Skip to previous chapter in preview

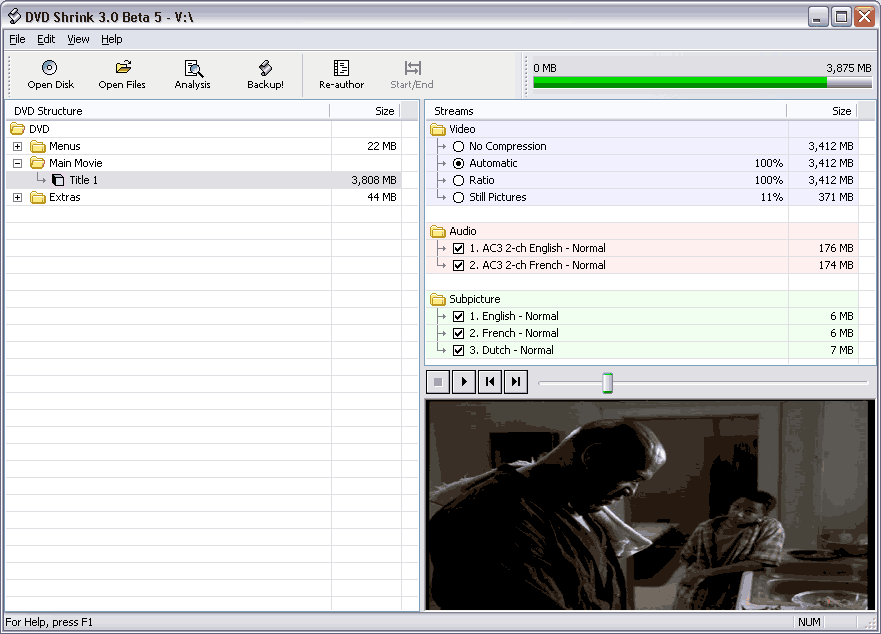490,382
